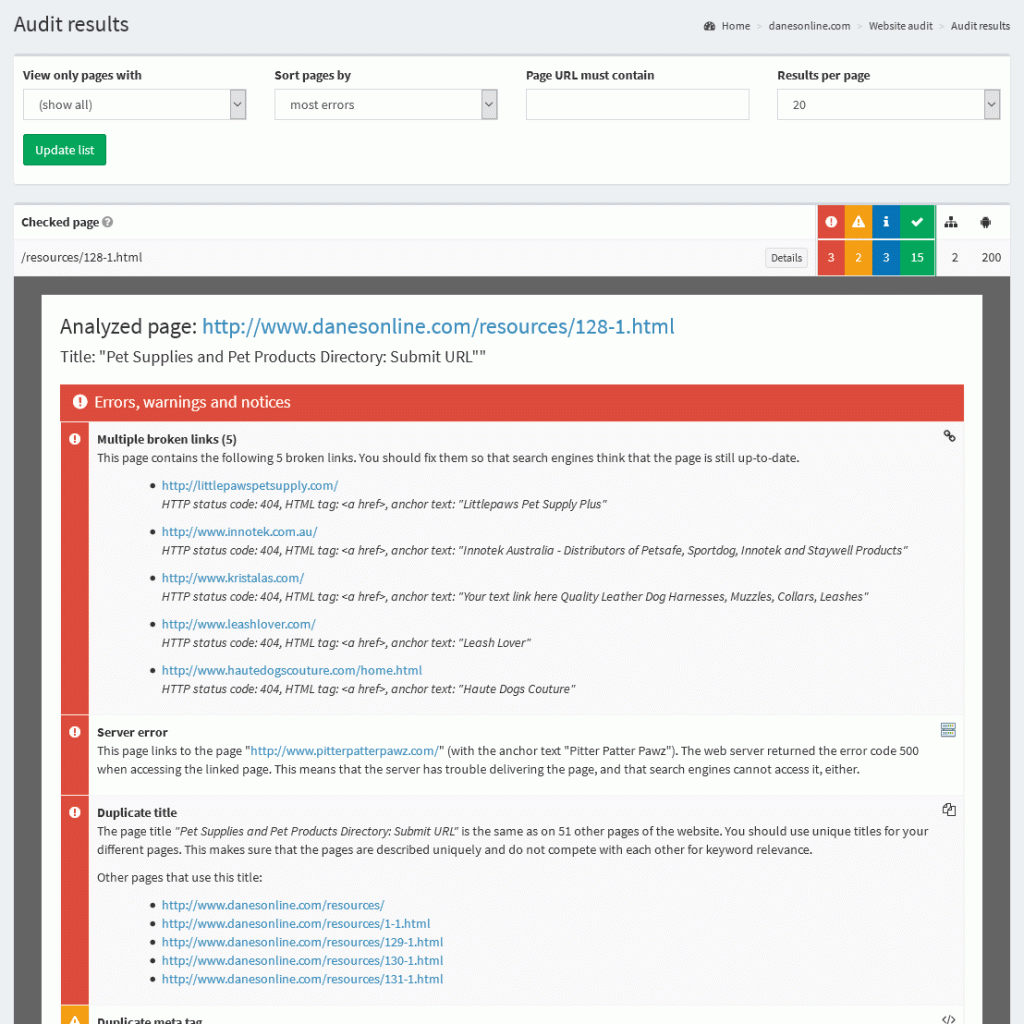Click green passed count 15 cell
1024x1024 pixels.
click(917, 257)
